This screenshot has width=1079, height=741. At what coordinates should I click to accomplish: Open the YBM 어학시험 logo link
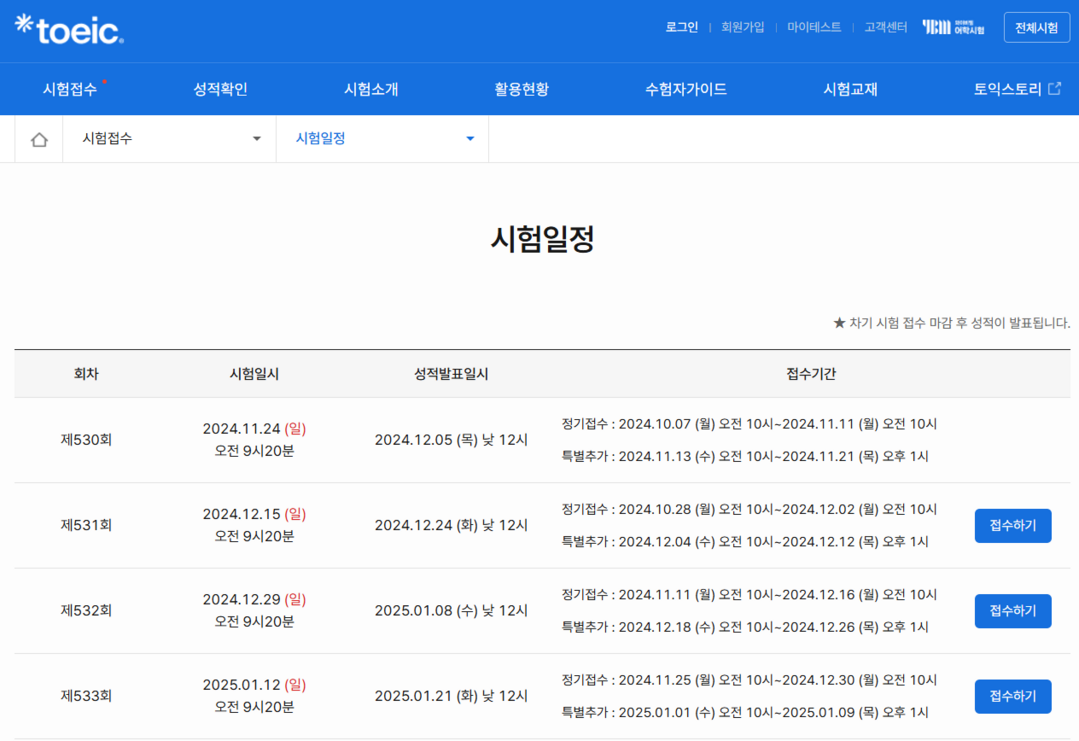coord(953,28)
